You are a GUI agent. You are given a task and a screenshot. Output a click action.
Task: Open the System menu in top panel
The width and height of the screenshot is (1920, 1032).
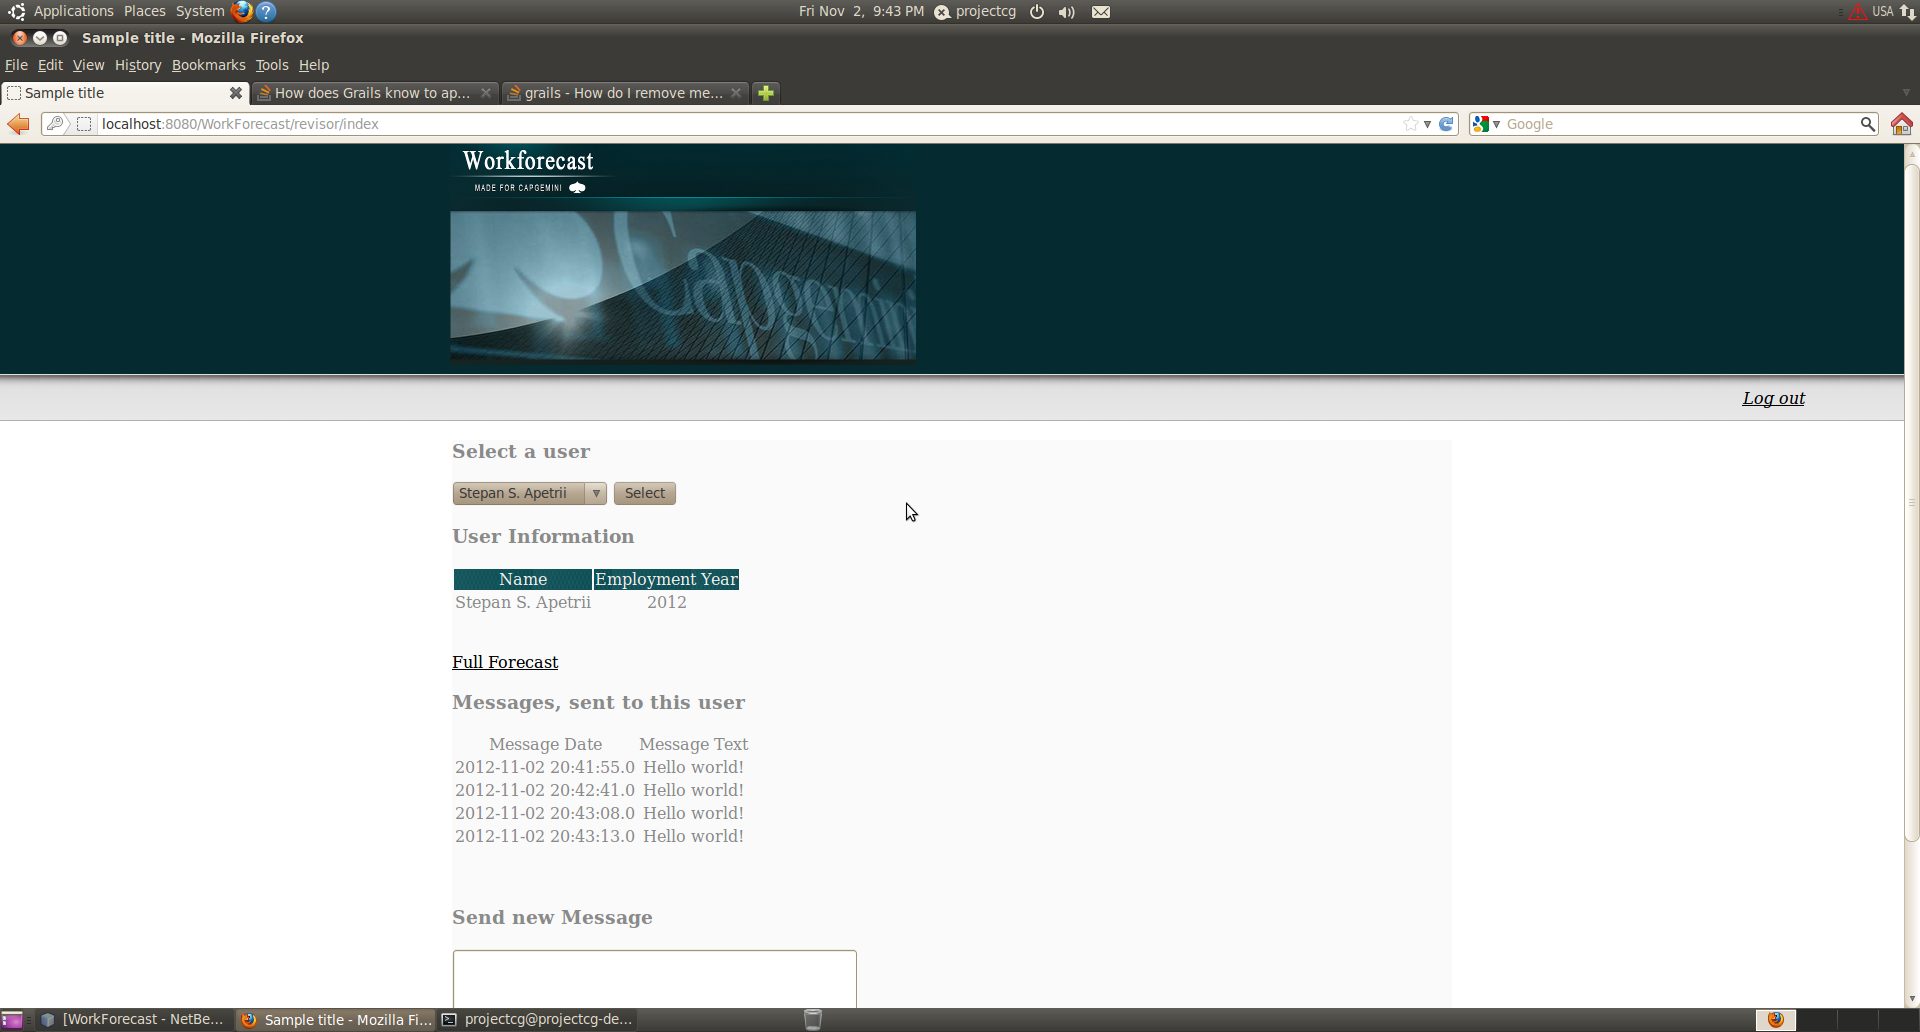[x=200, y=11]
